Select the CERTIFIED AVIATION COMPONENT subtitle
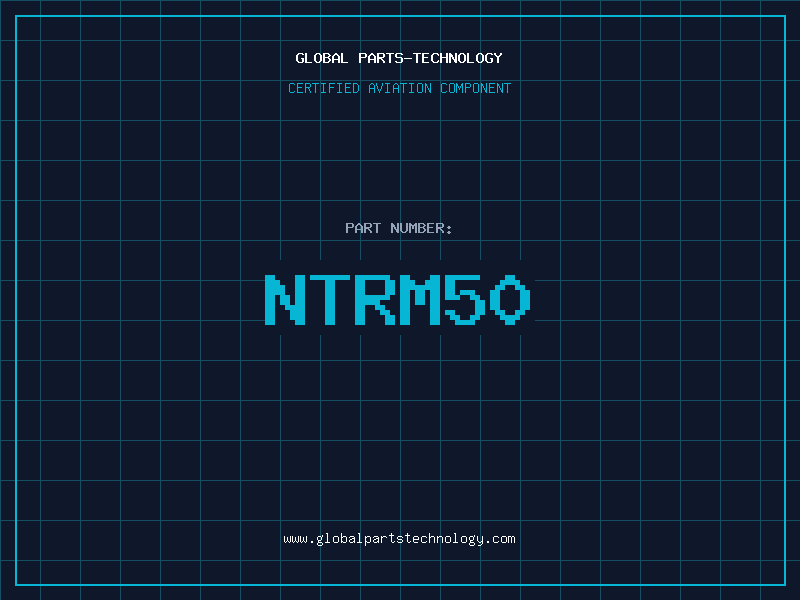The width and height of the screenshot is (800, 600). click(x=399, y=88)
